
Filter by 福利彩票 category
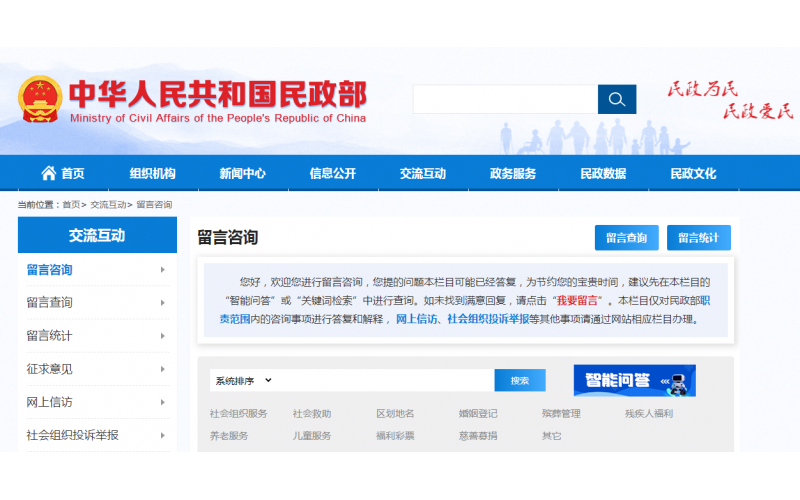[395, 436]
